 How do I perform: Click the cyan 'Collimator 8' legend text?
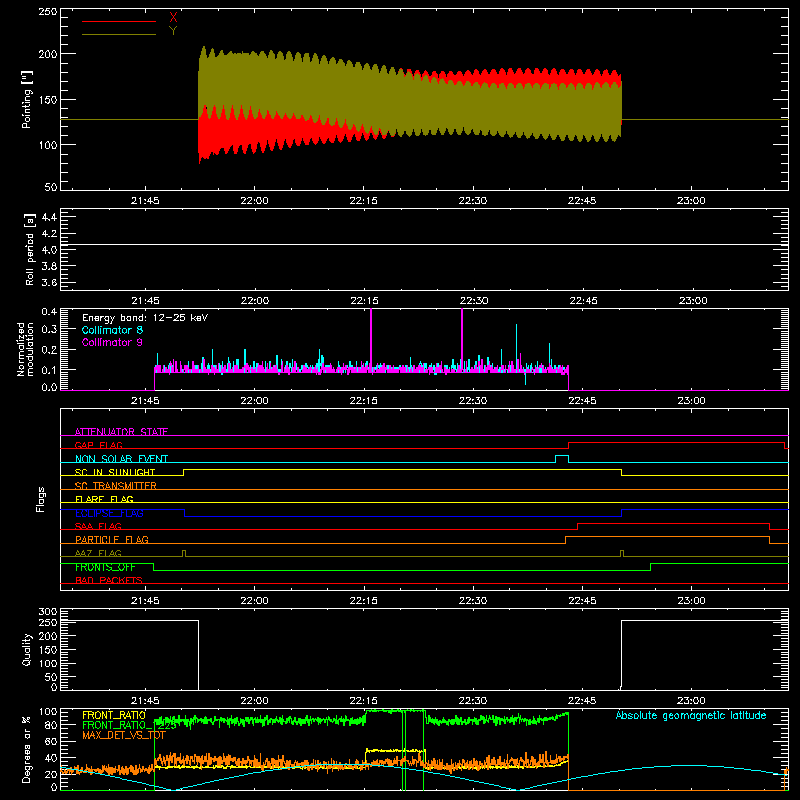pyautogui.click(x=112, y=330)
